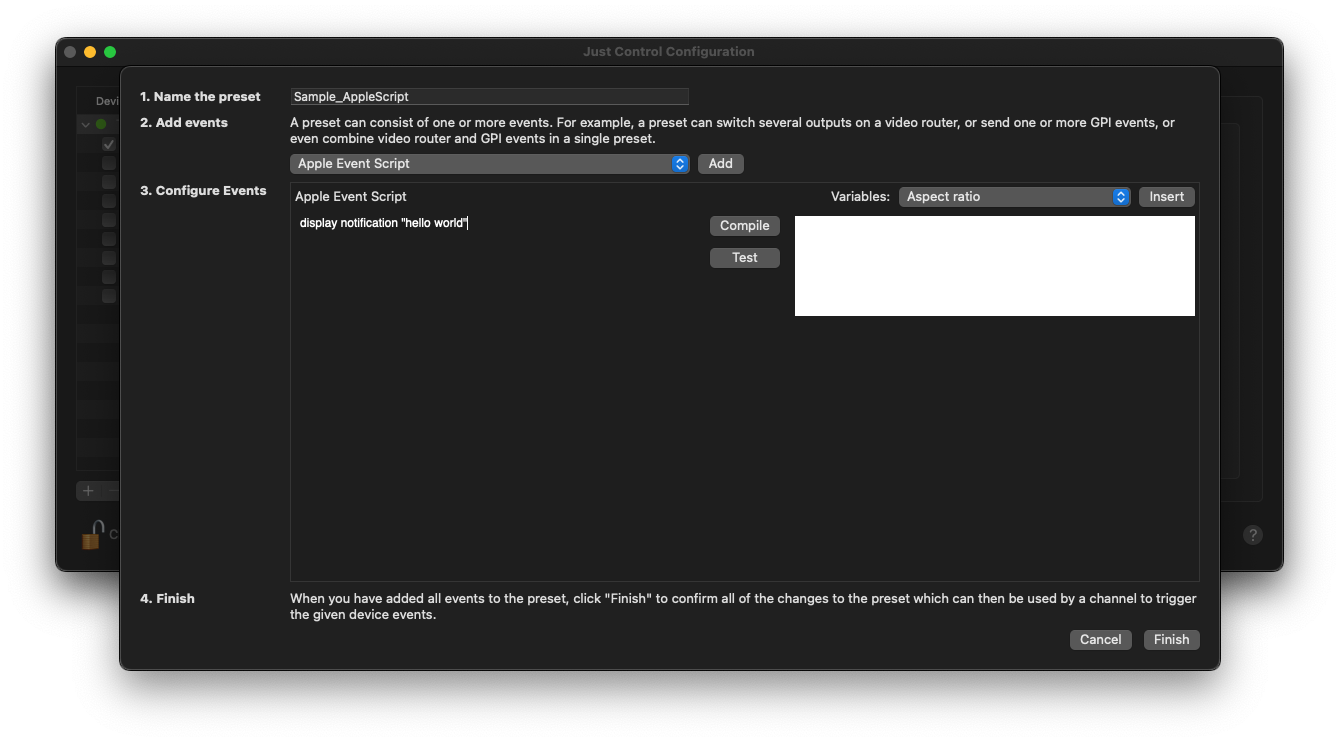Click the plus button under the device list
Image resolution: width=1339 pixels, height=744 pixels.
(88, 490)
